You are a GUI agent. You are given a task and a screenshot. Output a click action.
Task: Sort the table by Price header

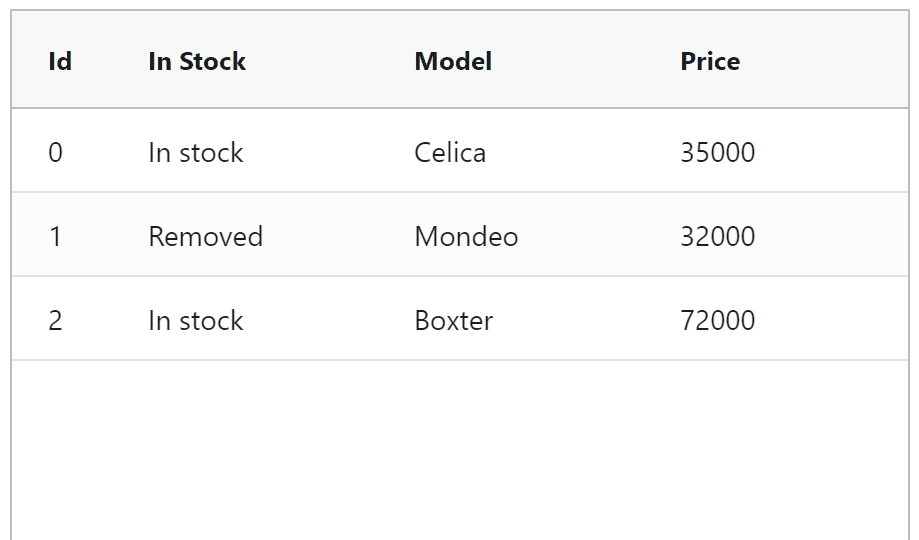tap(710, 61)
